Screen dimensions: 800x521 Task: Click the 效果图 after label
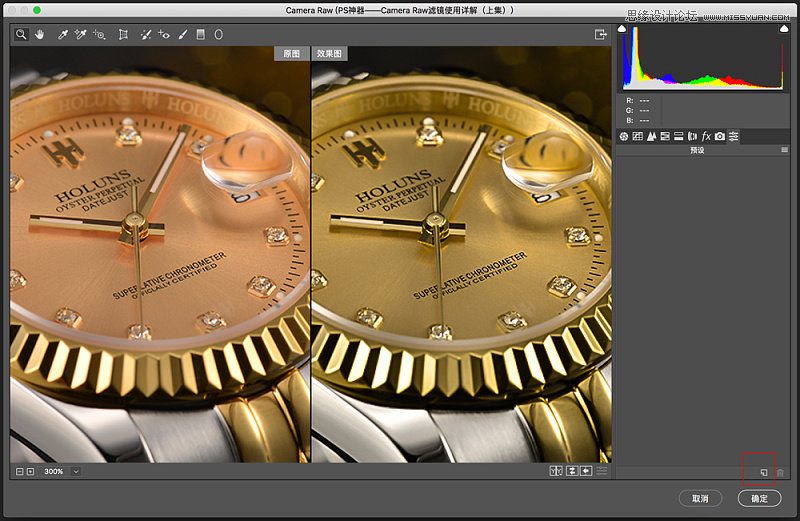coord(329,54)
